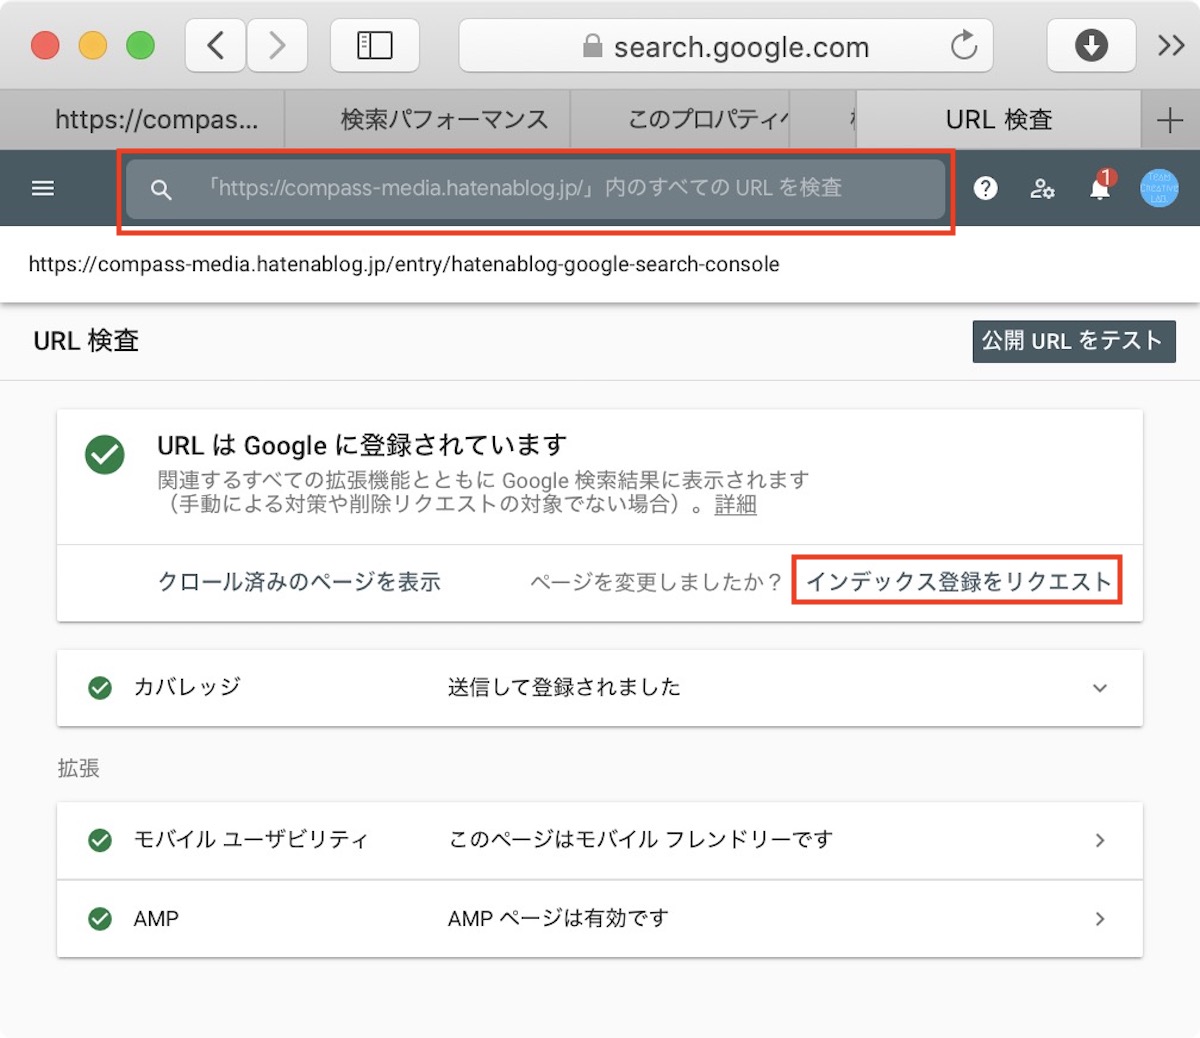The width and height of the screenshot is (1200, 1038).
Task: Request indexing via インデックス登録をリクエスト
Action: point(957,581)
